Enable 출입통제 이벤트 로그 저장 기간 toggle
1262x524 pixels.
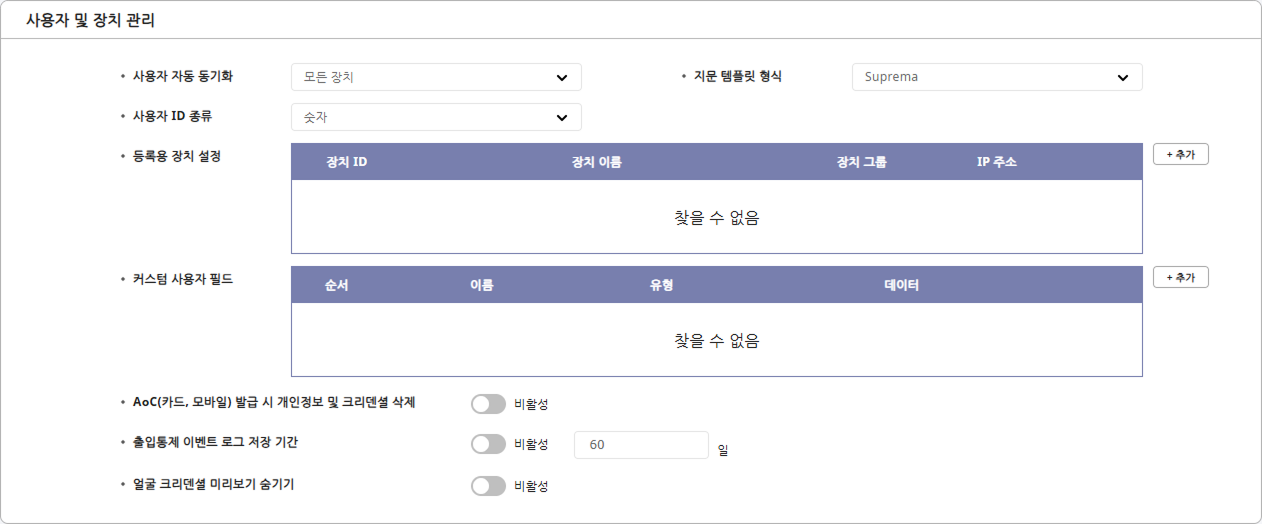pyautogui.click(x=488, y=445)
